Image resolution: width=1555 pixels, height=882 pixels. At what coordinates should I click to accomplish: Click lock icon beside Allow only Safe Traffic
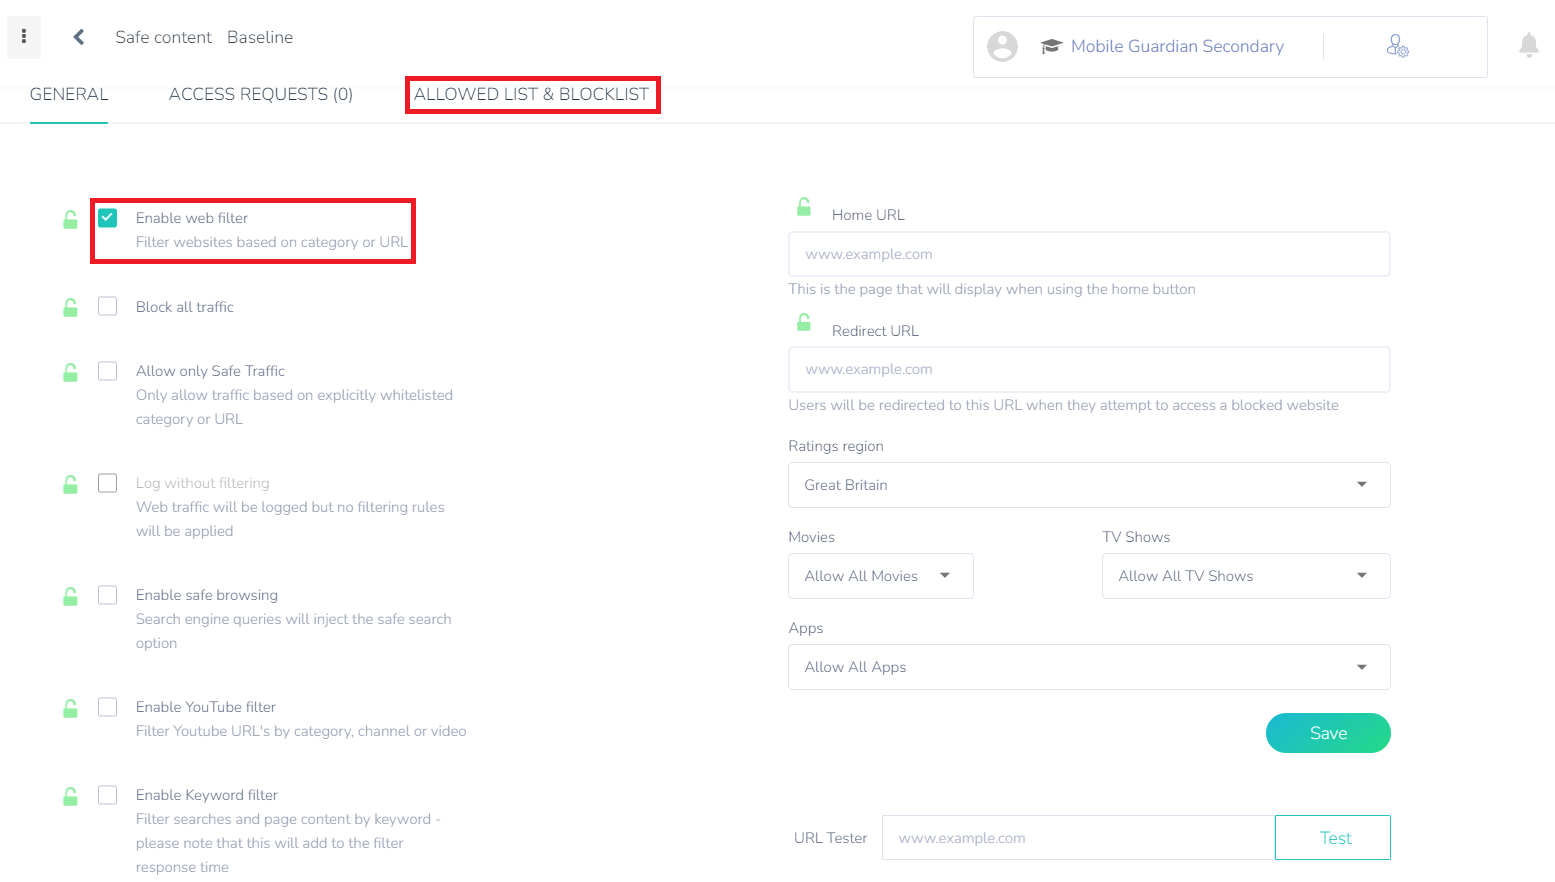point(70,372)
